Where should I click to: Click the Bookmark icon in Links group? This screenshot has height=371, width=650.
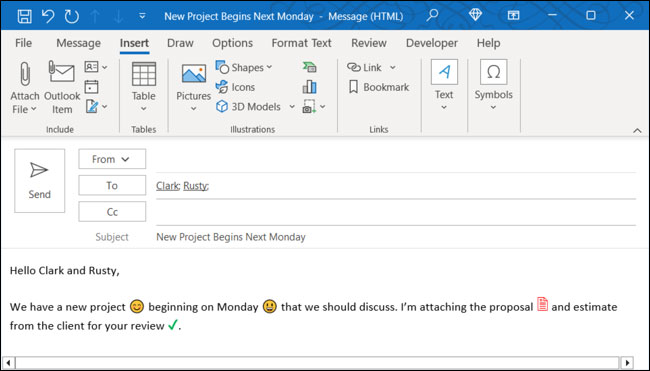click(x=353, y=87)
